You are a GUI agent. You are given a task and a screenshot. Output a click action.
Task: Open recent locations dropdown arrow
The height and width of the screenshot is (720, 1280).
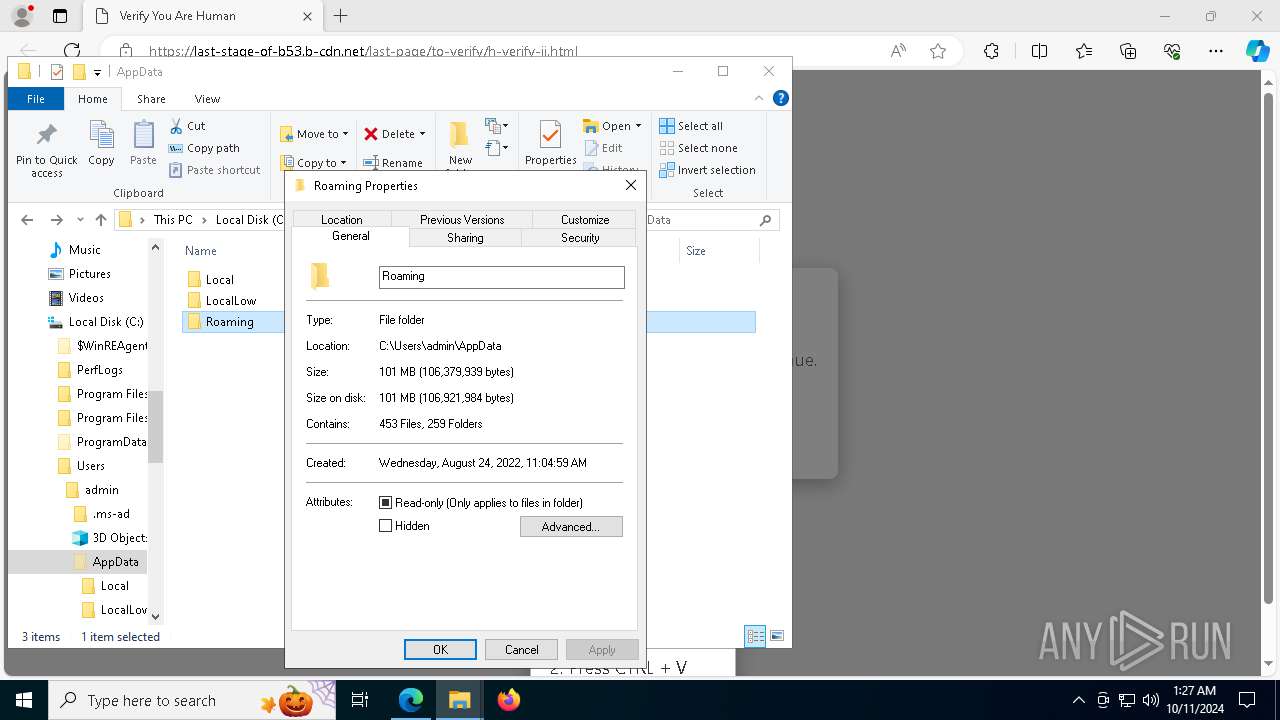pos(80,220)
